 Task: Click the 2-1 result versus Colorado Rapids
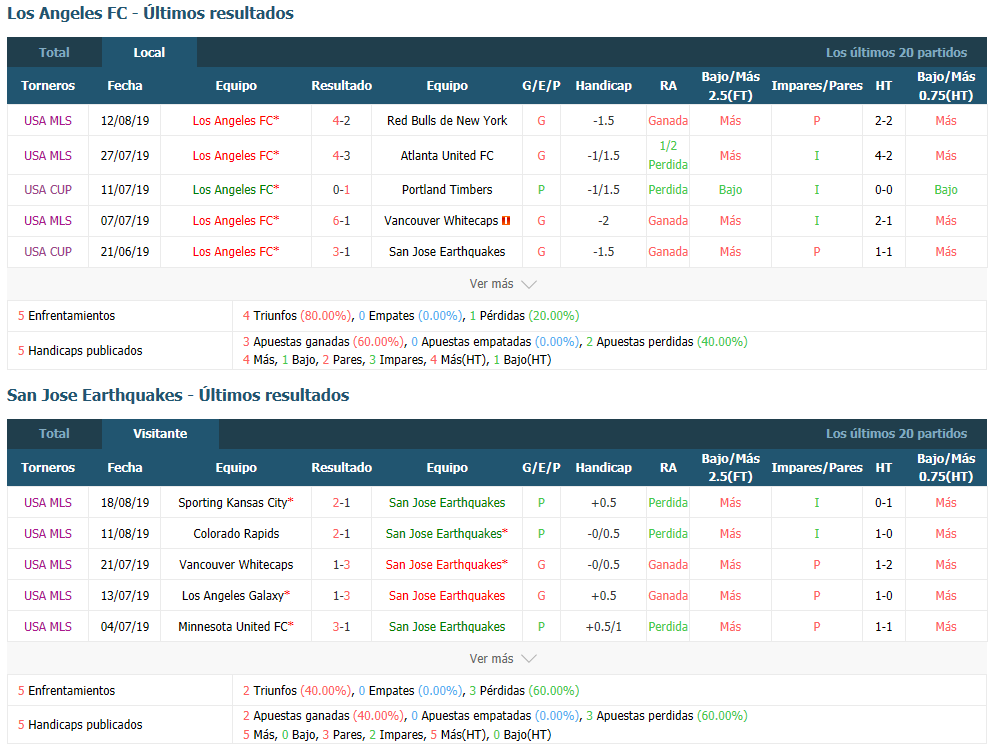pyautogui.click(x=341, y=533)
